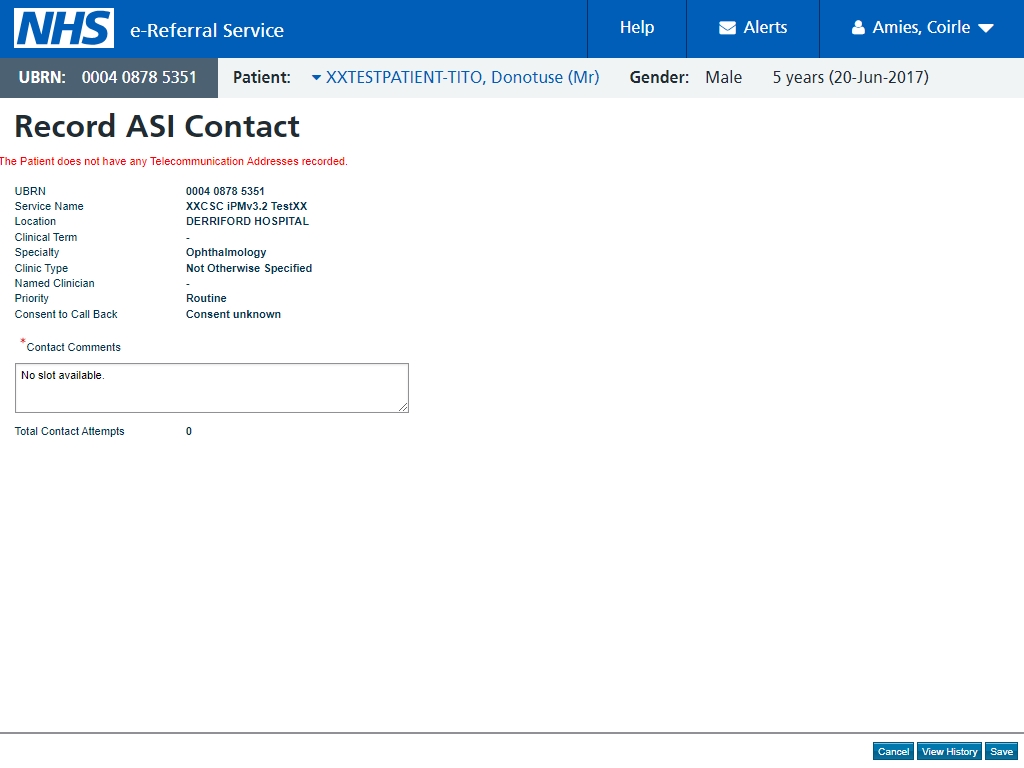The width and height of the screenshot is (1024, 768).
Task: Click the Alerts envelope icon
Action: [727, 27]
